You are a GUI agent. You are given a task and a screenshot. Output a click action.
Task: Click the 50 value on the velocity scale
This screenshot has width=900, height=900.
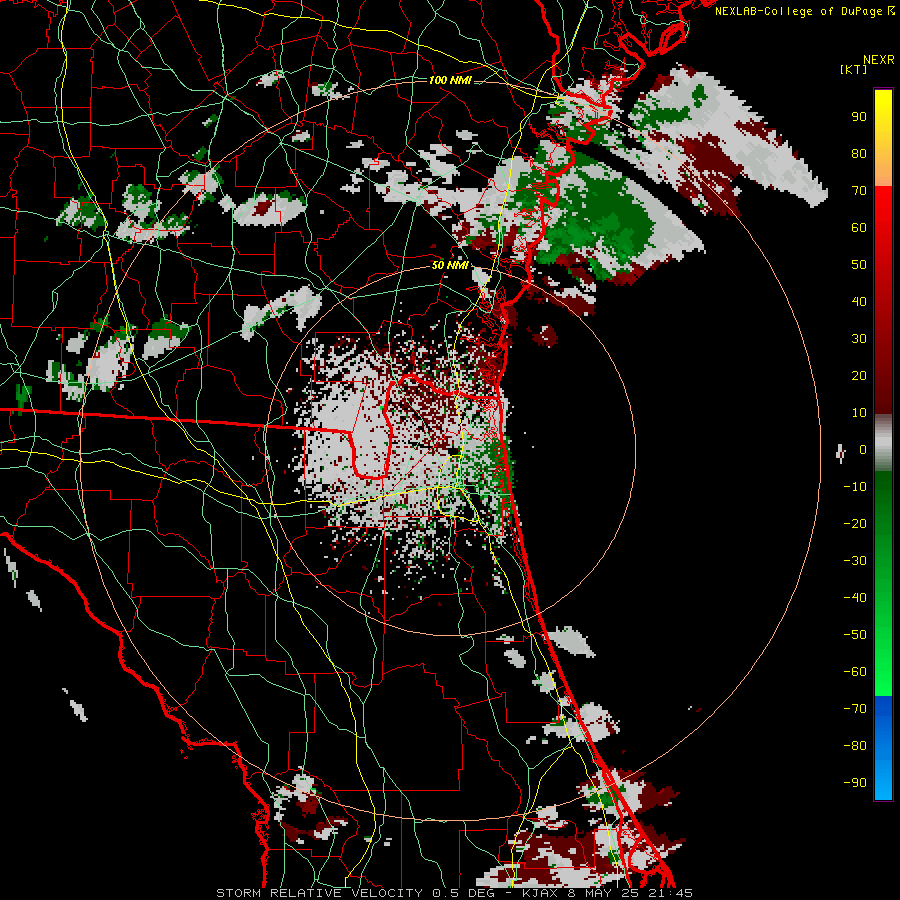859,265
